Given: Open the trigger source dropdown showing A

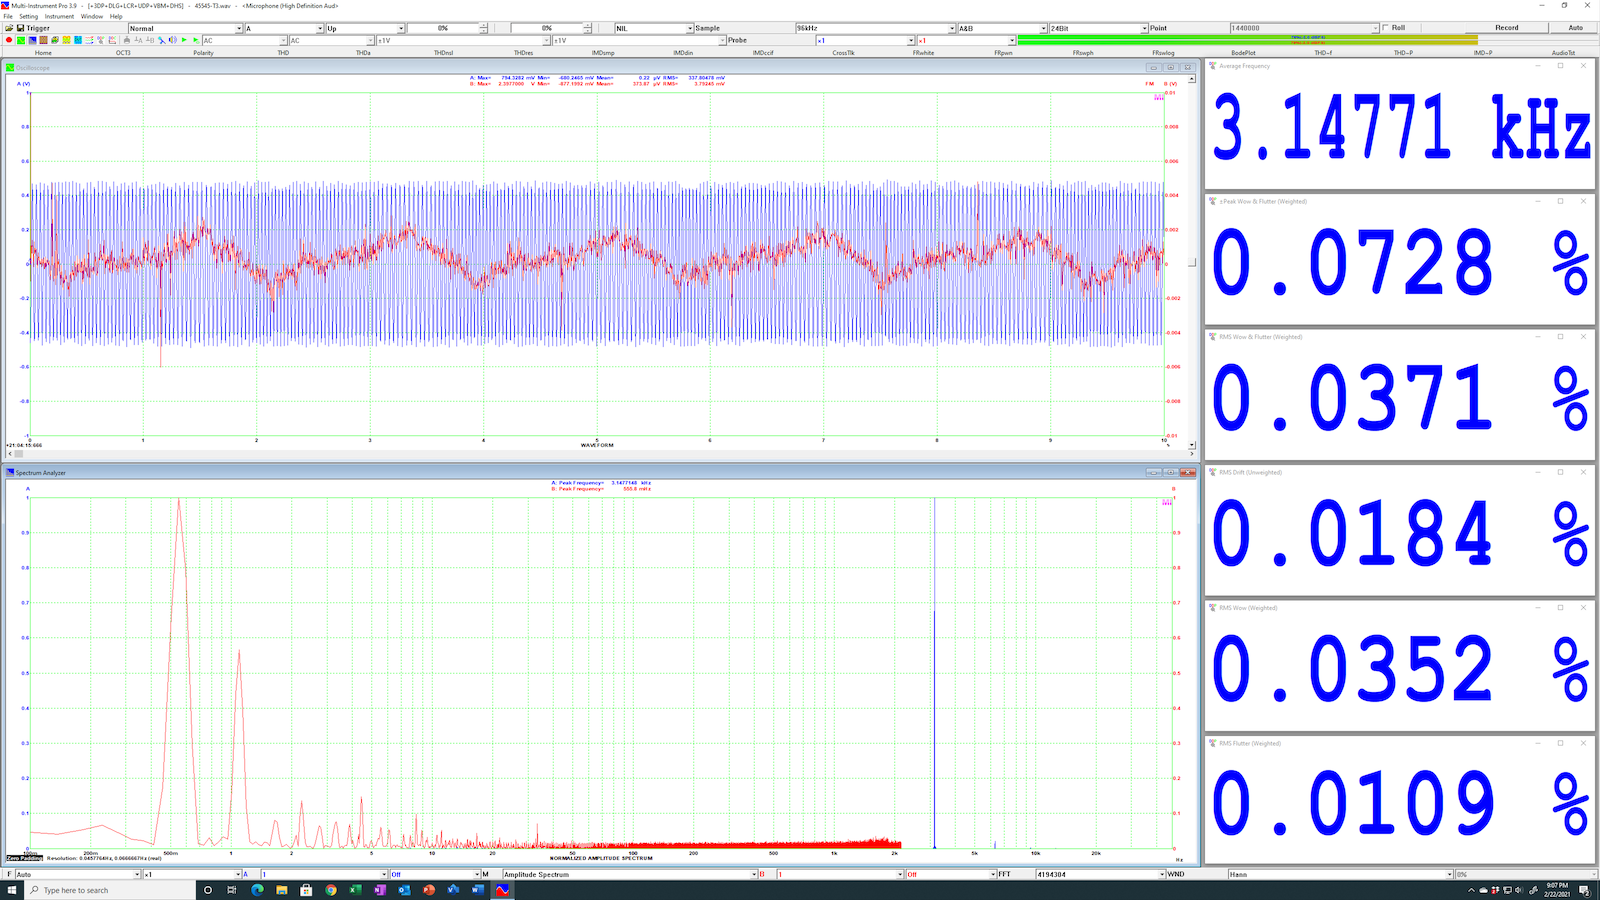Looking at the screenshot, I should point(284,28).
